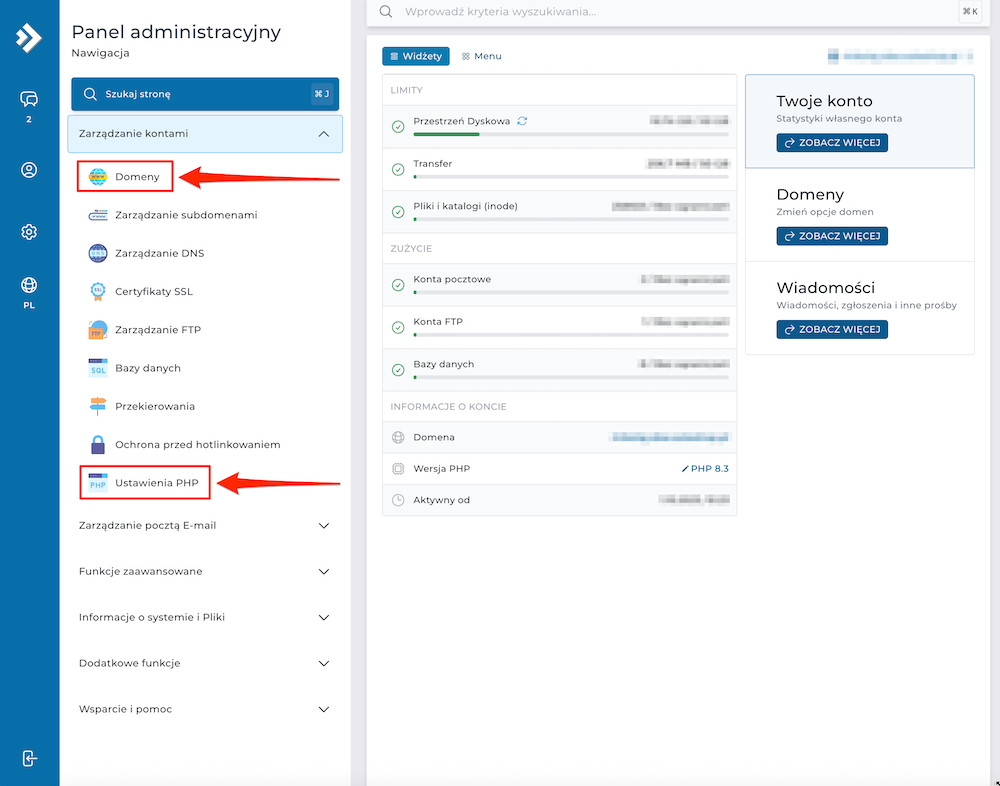The height and width of the screenshot is (786, 1000).
Task: Click the Zarządzanie subdomenami icon
Action: (98, 215)
